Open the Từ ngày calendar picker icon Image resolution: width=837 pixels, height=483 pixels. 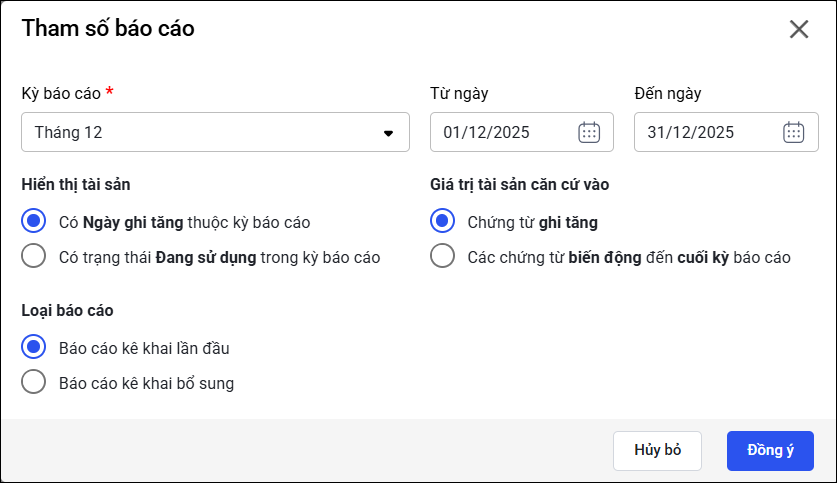589,132
